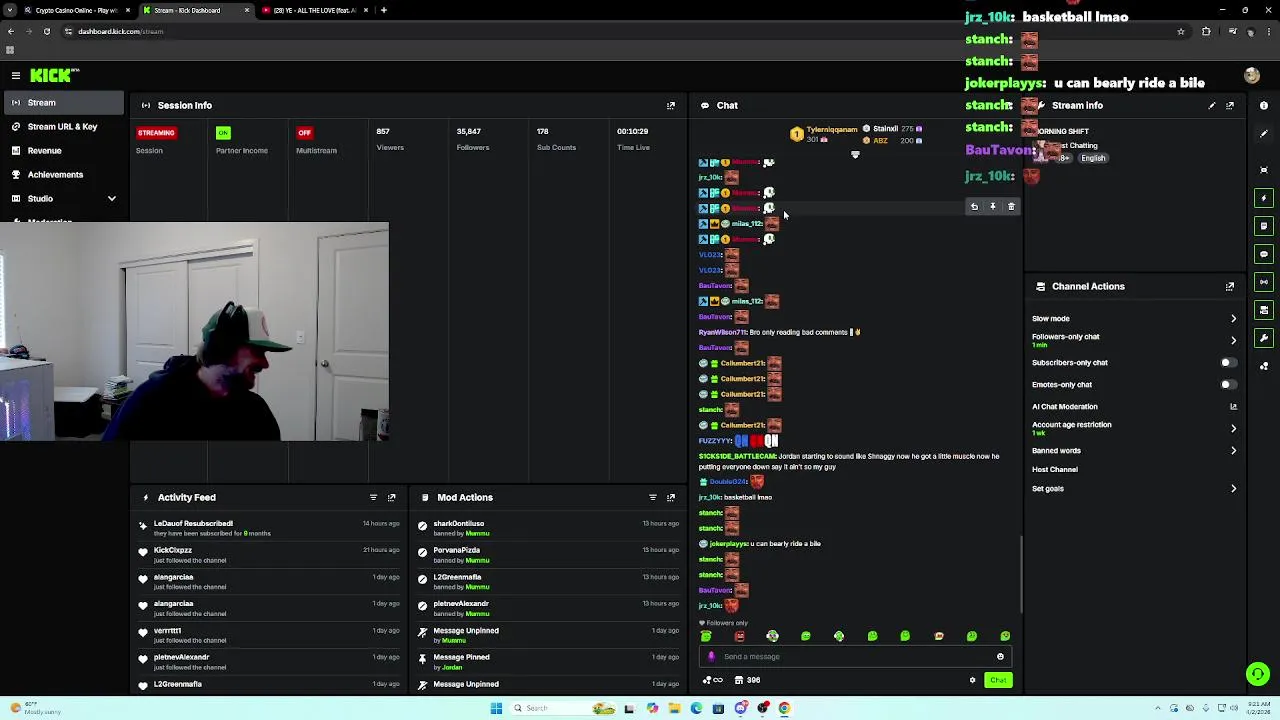Click the Kick logo
This screenshot has height=720, width=1280.
pos(53,75)
